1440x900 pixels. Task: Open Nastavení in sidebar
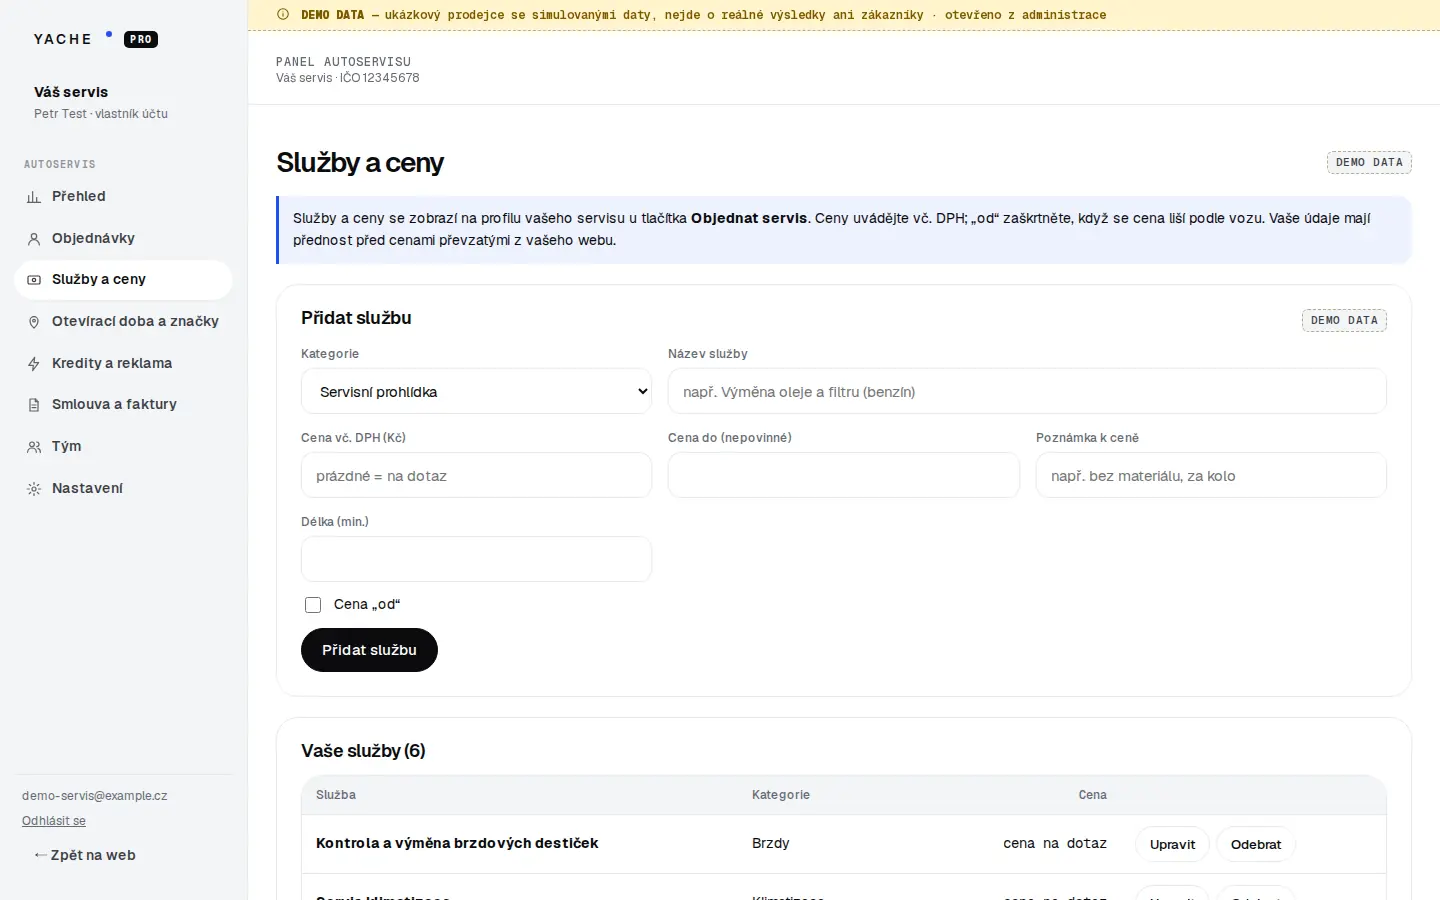click(123, 489)
